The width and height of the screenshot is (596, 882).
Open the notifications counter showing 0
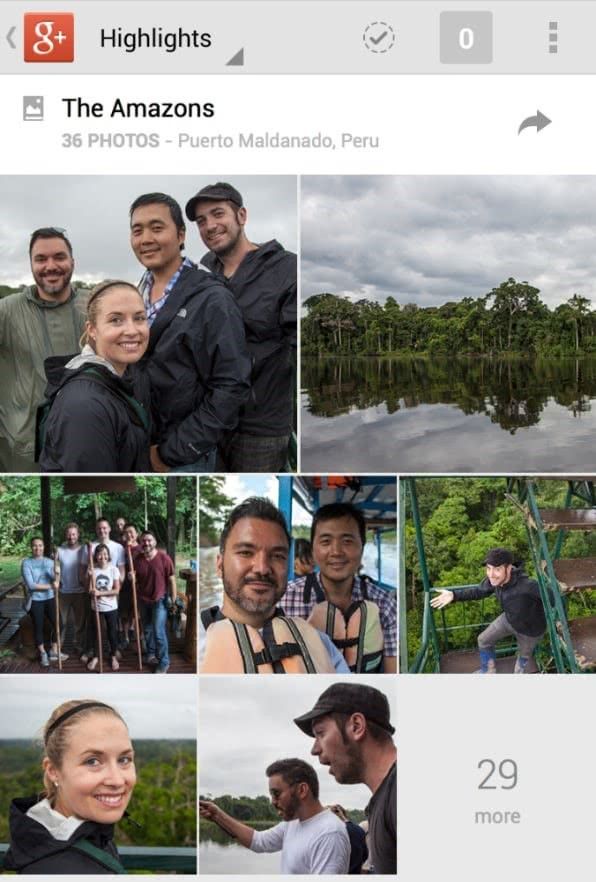click(x=466, y=38)
